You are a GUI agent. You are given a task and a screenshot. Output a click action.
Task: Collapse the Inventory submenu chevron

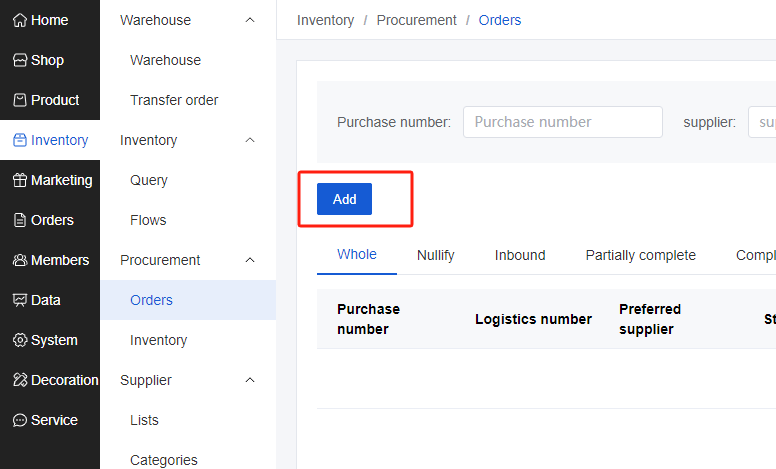click(250, 141)
